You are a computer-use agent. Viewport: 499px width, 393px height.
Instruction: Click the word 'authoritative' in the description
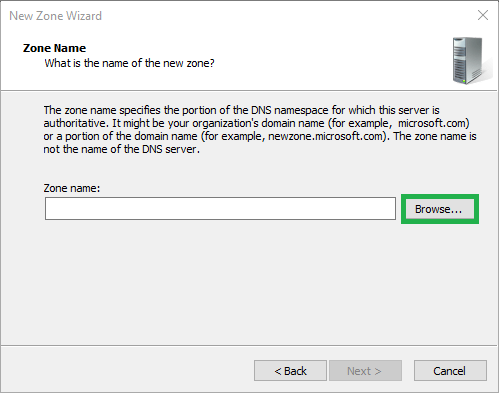(75, 123)
